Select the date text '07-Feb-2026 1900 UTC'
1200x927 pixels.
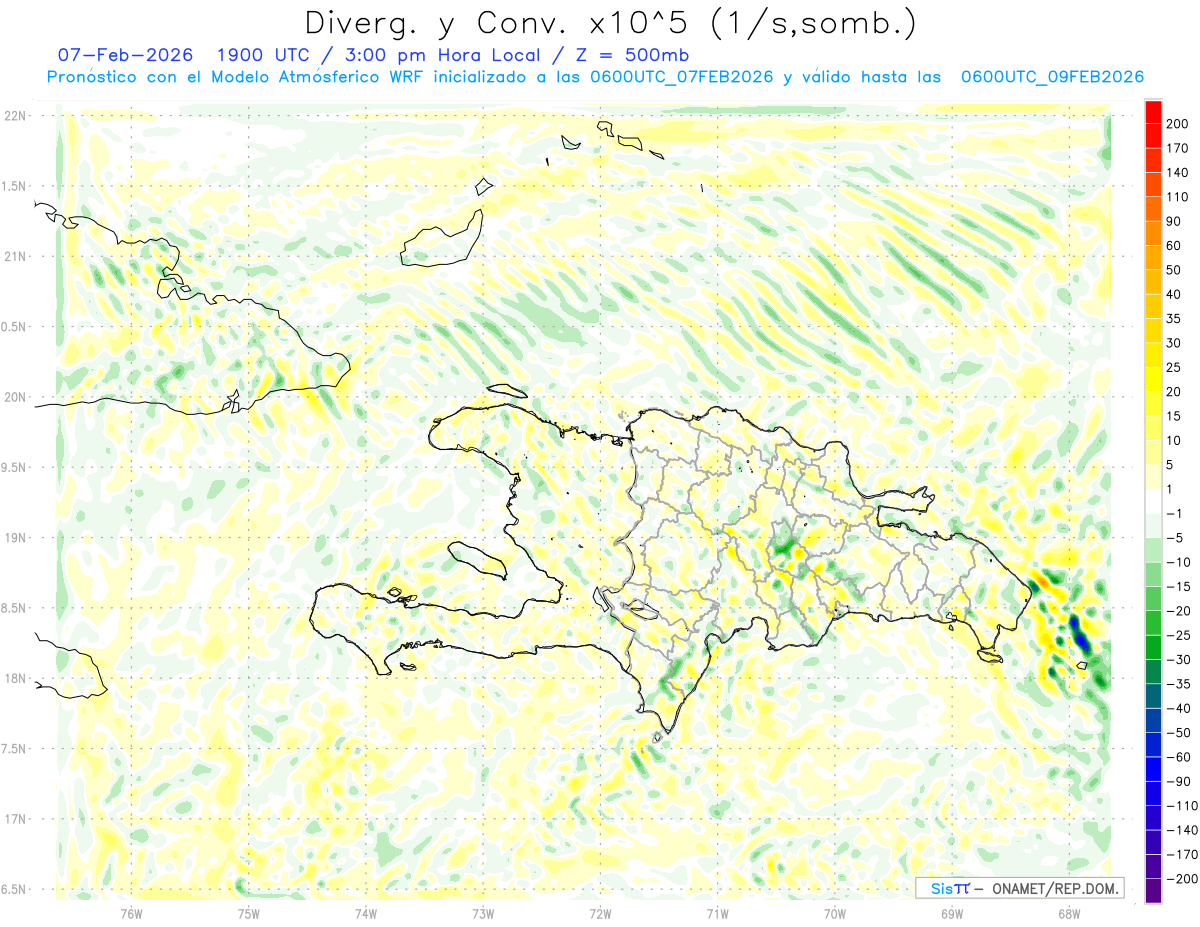181,55
